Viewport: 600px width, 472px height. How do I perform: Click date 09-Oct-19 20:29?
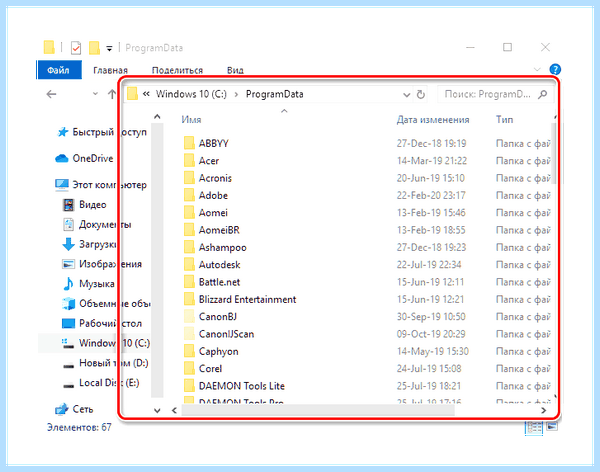click(431, 334)
